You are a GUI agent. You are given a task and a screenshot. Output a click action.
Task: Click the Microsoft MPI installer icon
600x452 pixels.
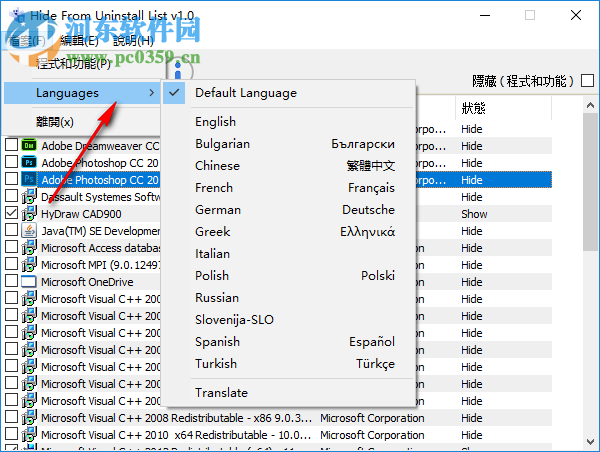(x=29, y=264)
